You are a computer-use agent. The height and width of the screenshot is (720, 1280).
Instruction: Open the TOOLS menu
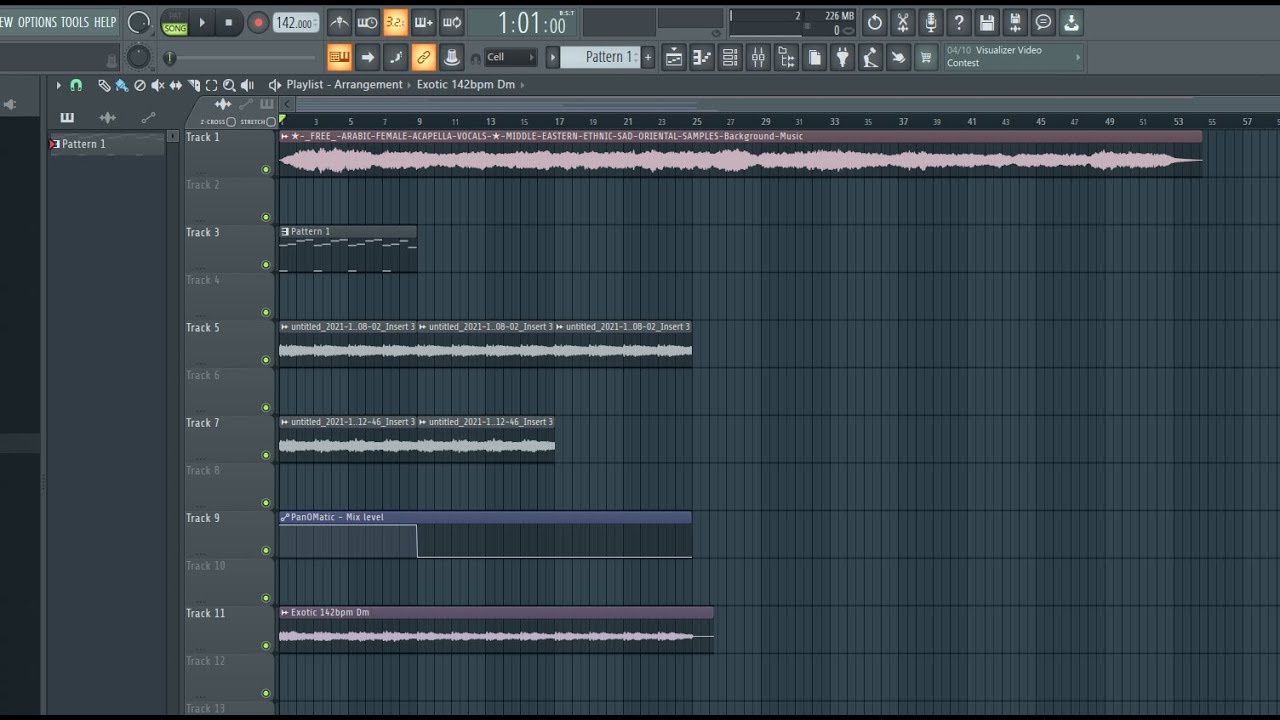pyautogui.click(x=75, y=22)
